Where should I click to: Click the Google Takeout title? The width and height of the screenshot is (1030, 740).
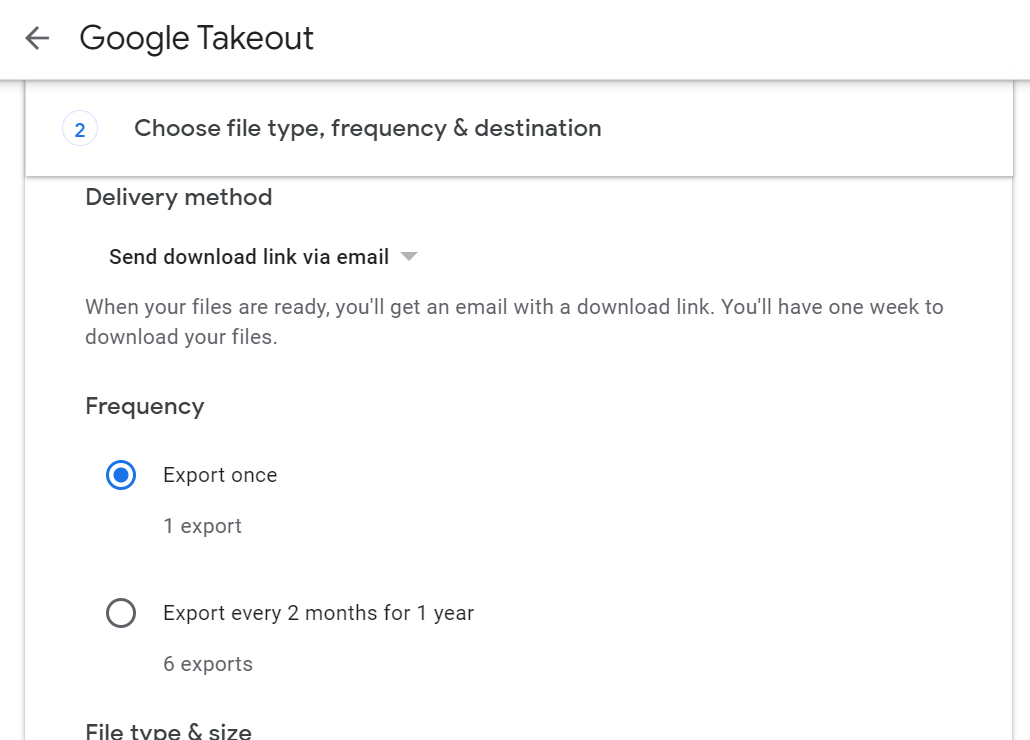(196, 39)
